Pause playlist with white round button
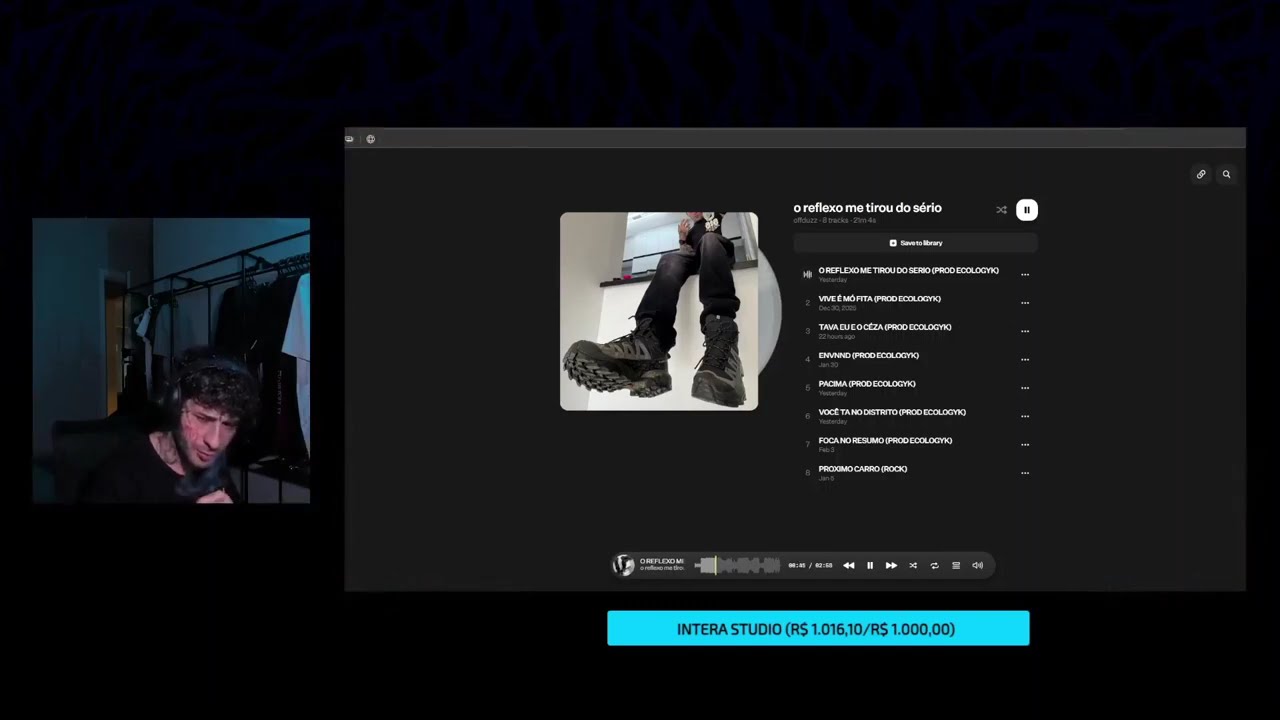This screenshot has width=1280, height=720. tap(1026, 210)
